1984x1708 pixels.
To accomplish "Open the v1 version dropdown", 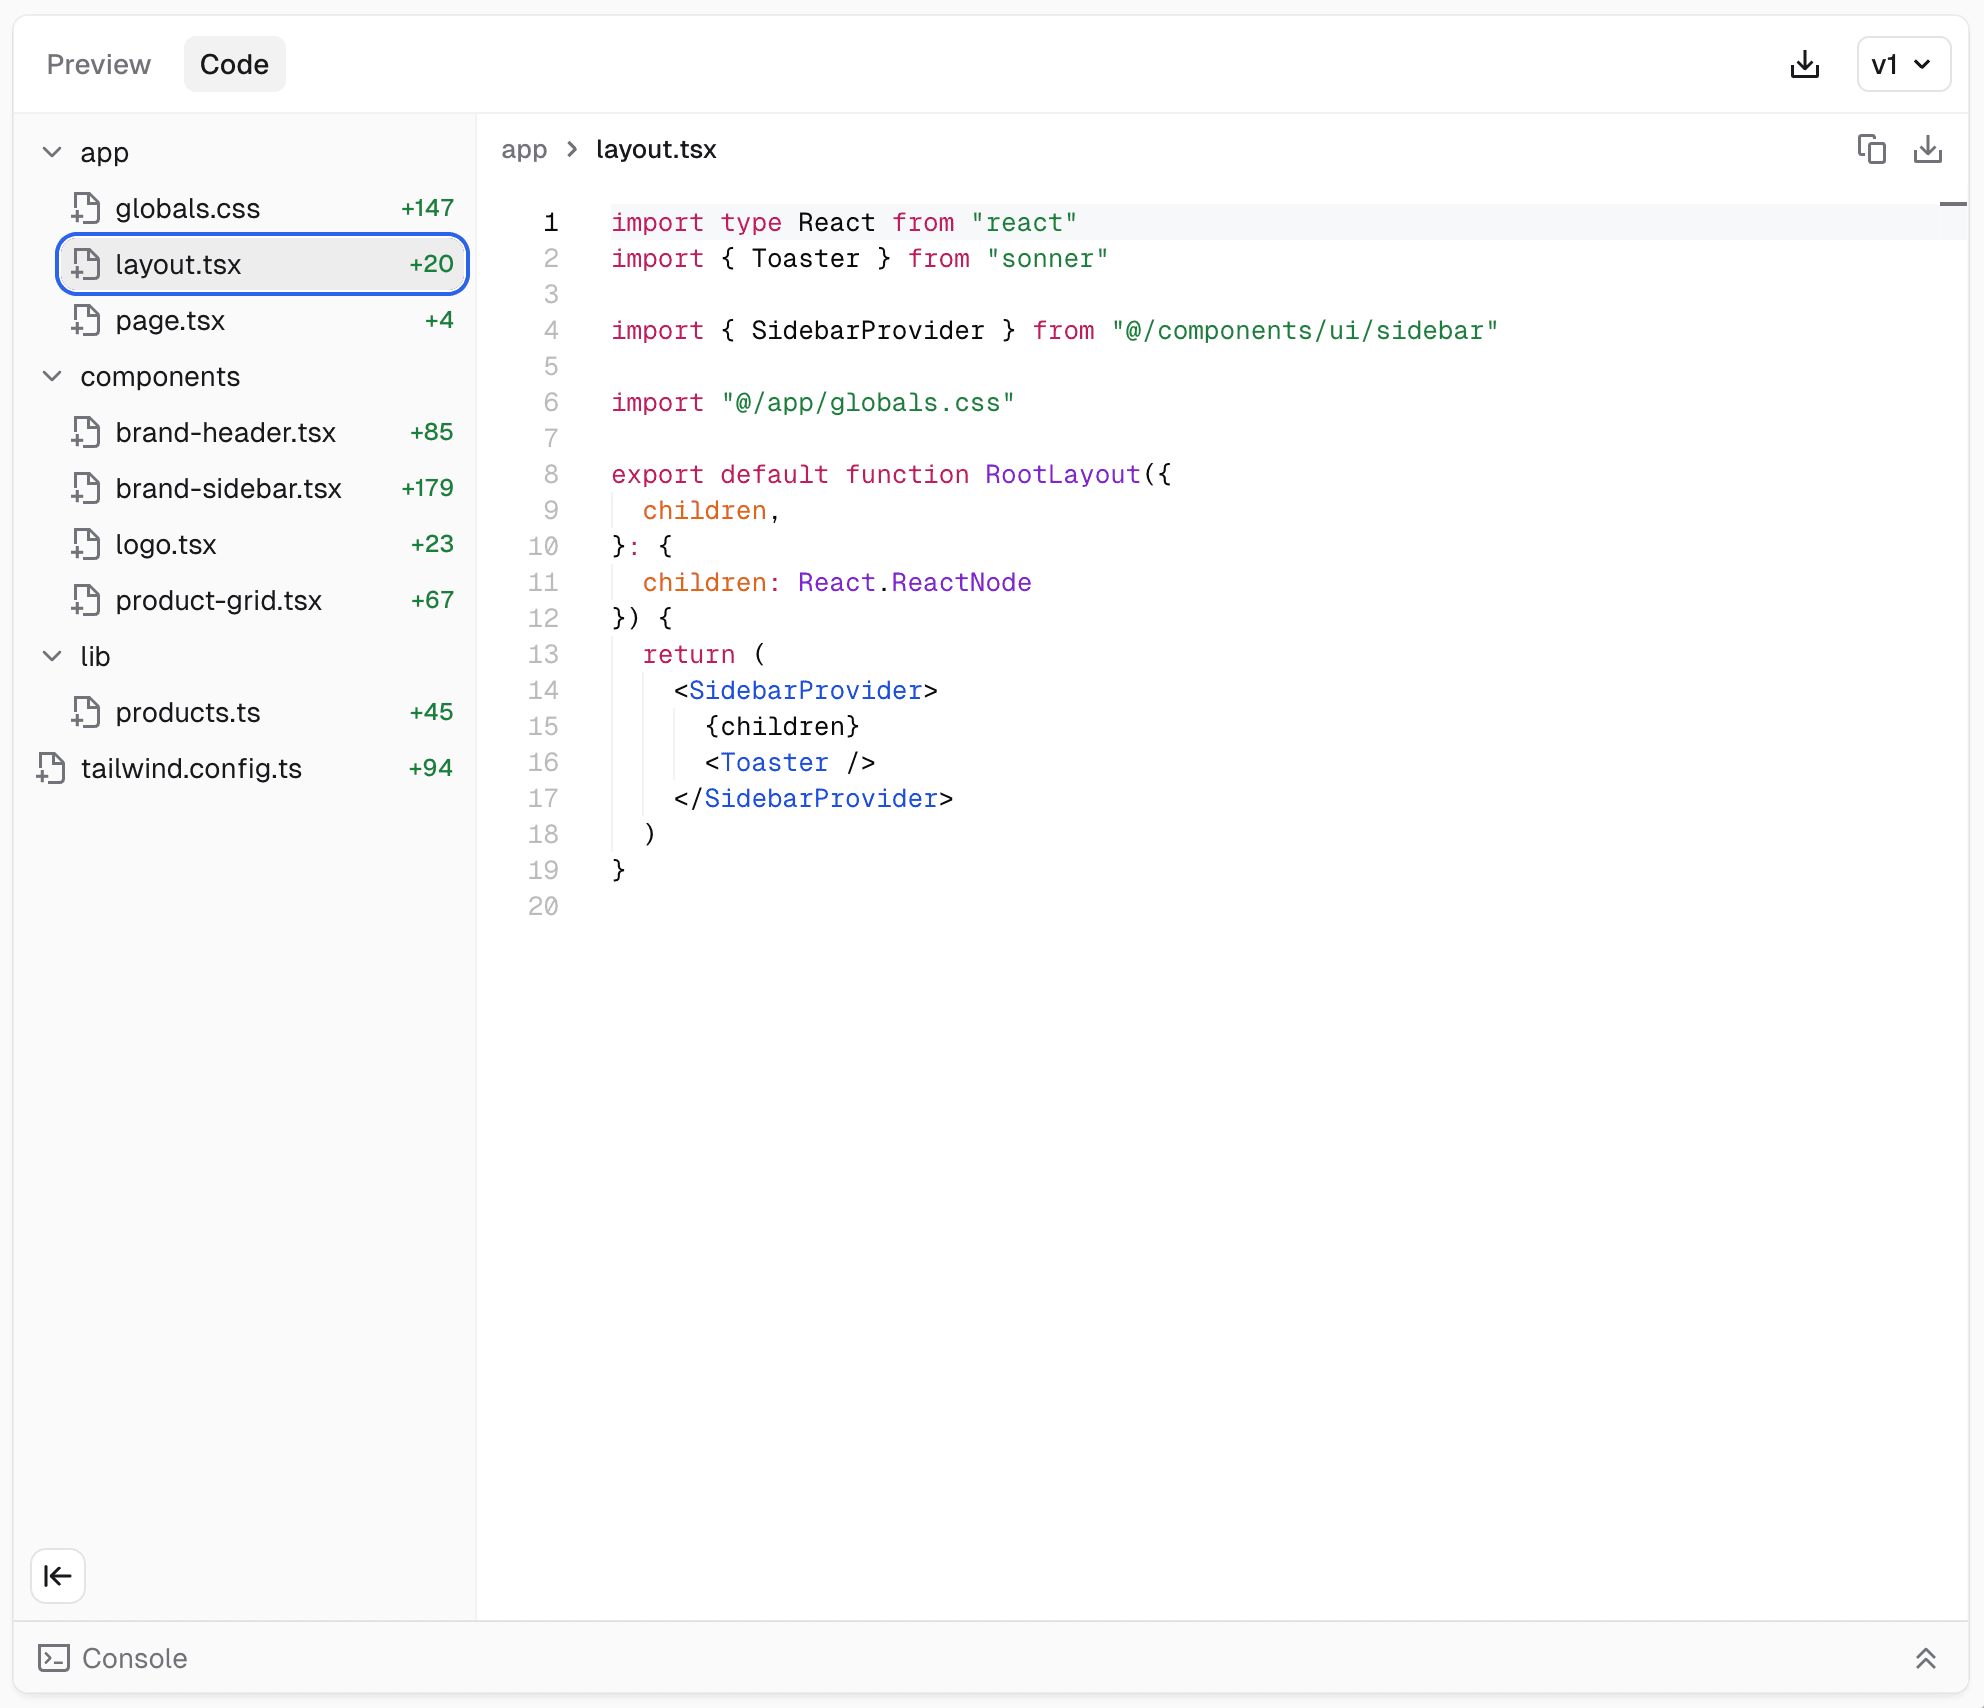I will click(x=1901, y=64).
